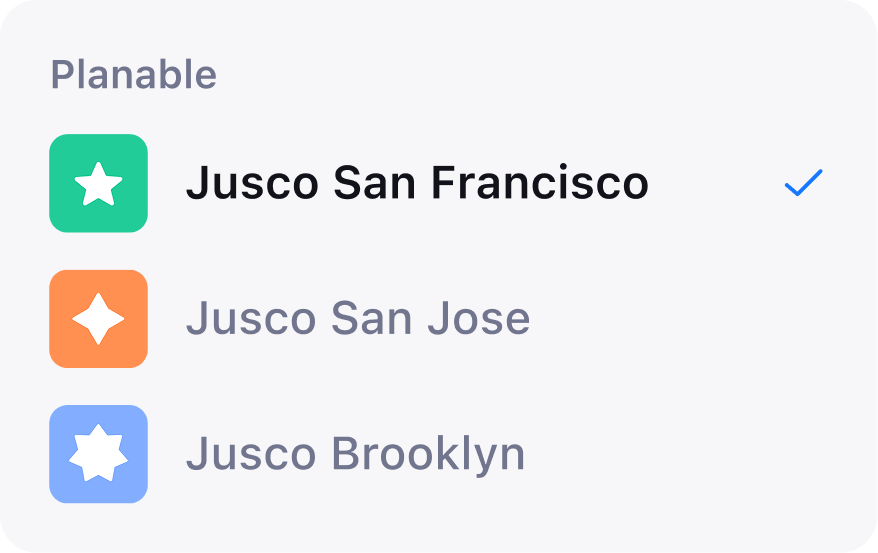This screenshot has height=553, width=878.
Task: Click the orange four-point star workspace icon
Action: click(99, 318)
